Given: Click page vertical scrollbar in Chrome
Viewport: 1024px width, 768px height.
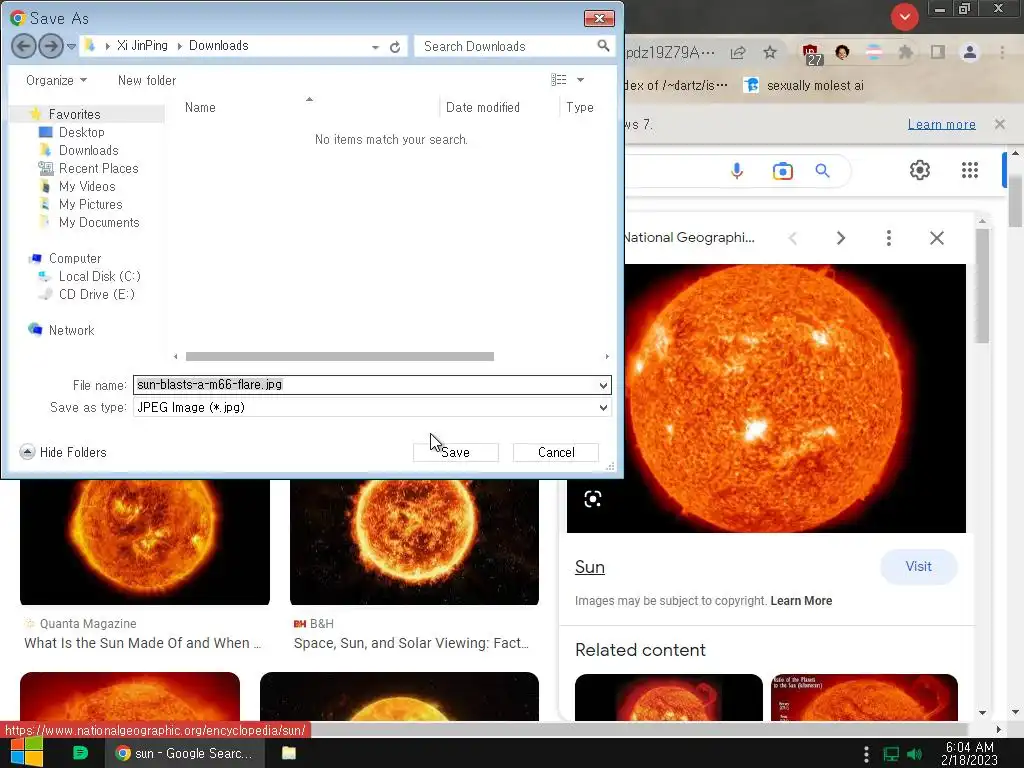Looking at the screenshot, I should 1015,202.
